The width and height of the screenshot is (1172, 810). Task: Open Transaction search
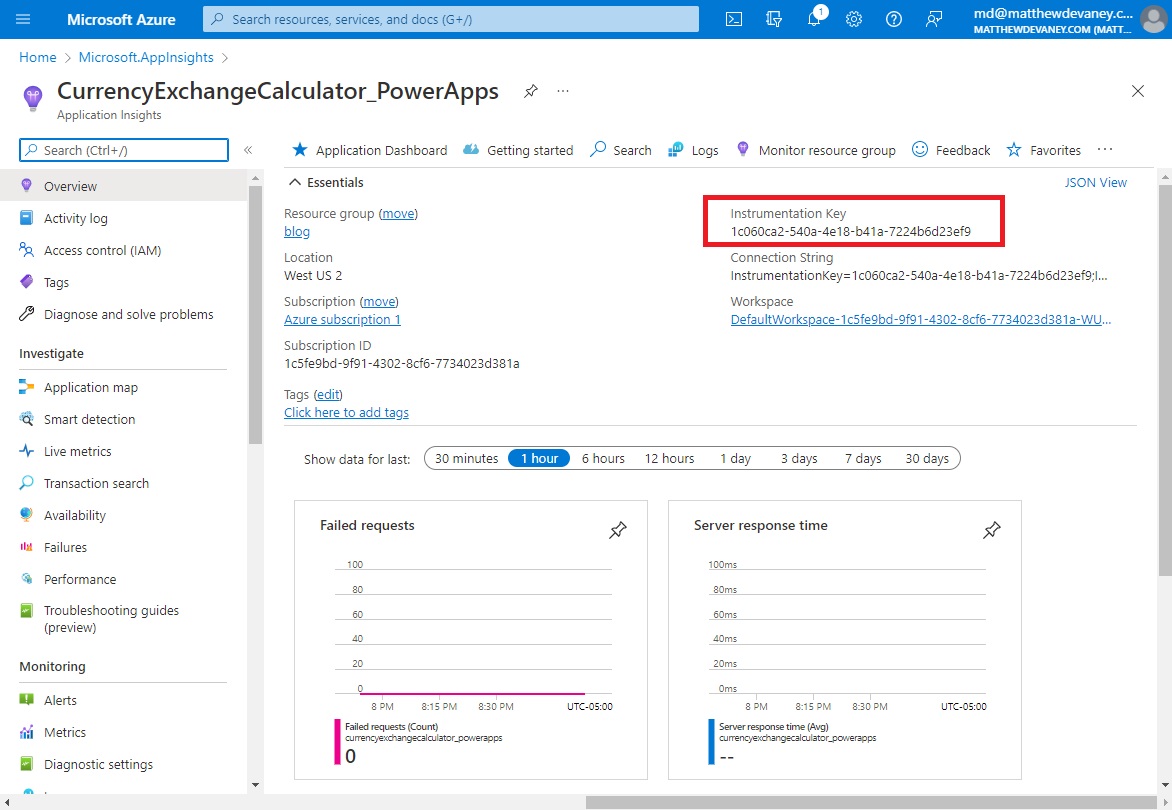click(95, 483)
